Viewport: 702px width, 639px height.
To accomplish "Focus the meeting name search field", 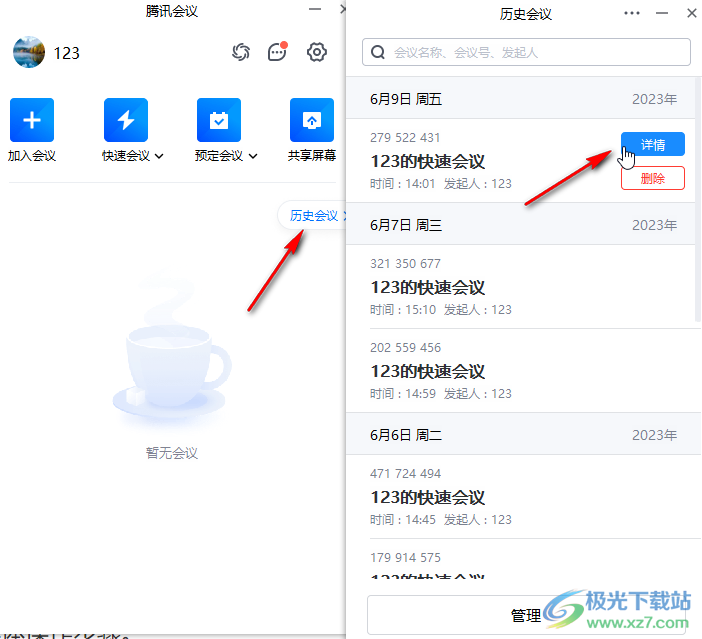I will tap(526, 52).
